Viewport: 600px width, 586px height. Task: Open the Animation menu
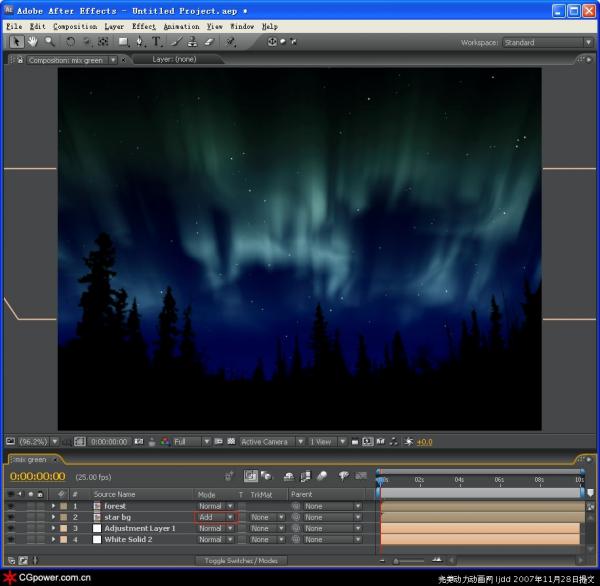click(181, 26)
